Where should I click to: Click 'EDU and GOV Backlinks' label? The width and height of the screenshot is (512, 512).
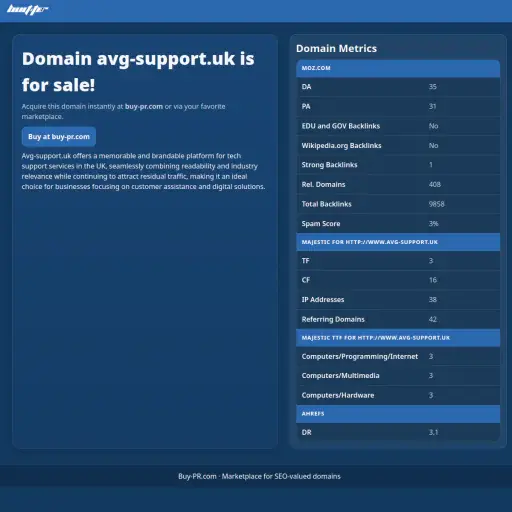point(341,126)
